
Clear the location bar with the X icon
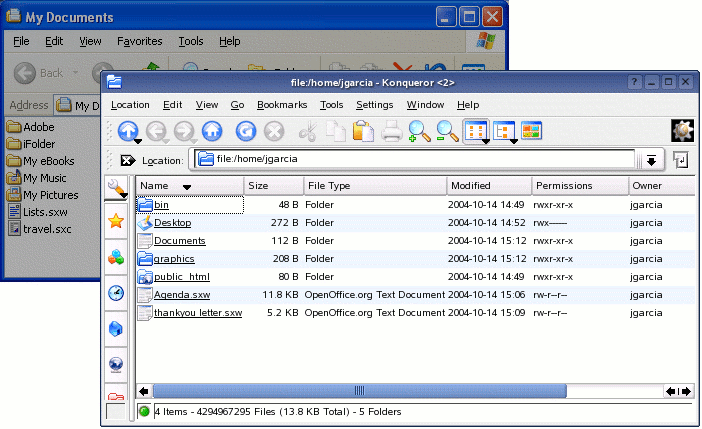click(127, 160)
